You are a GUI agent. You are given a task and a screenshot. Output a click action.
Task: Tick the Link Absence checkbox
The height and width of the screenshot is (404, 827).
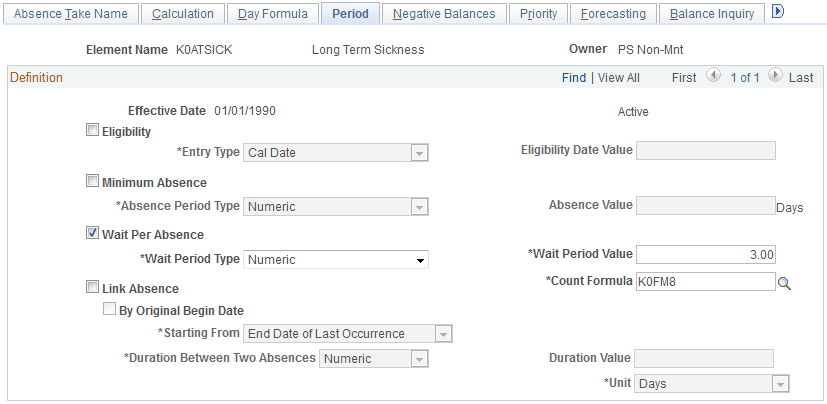tap(93, 288)
